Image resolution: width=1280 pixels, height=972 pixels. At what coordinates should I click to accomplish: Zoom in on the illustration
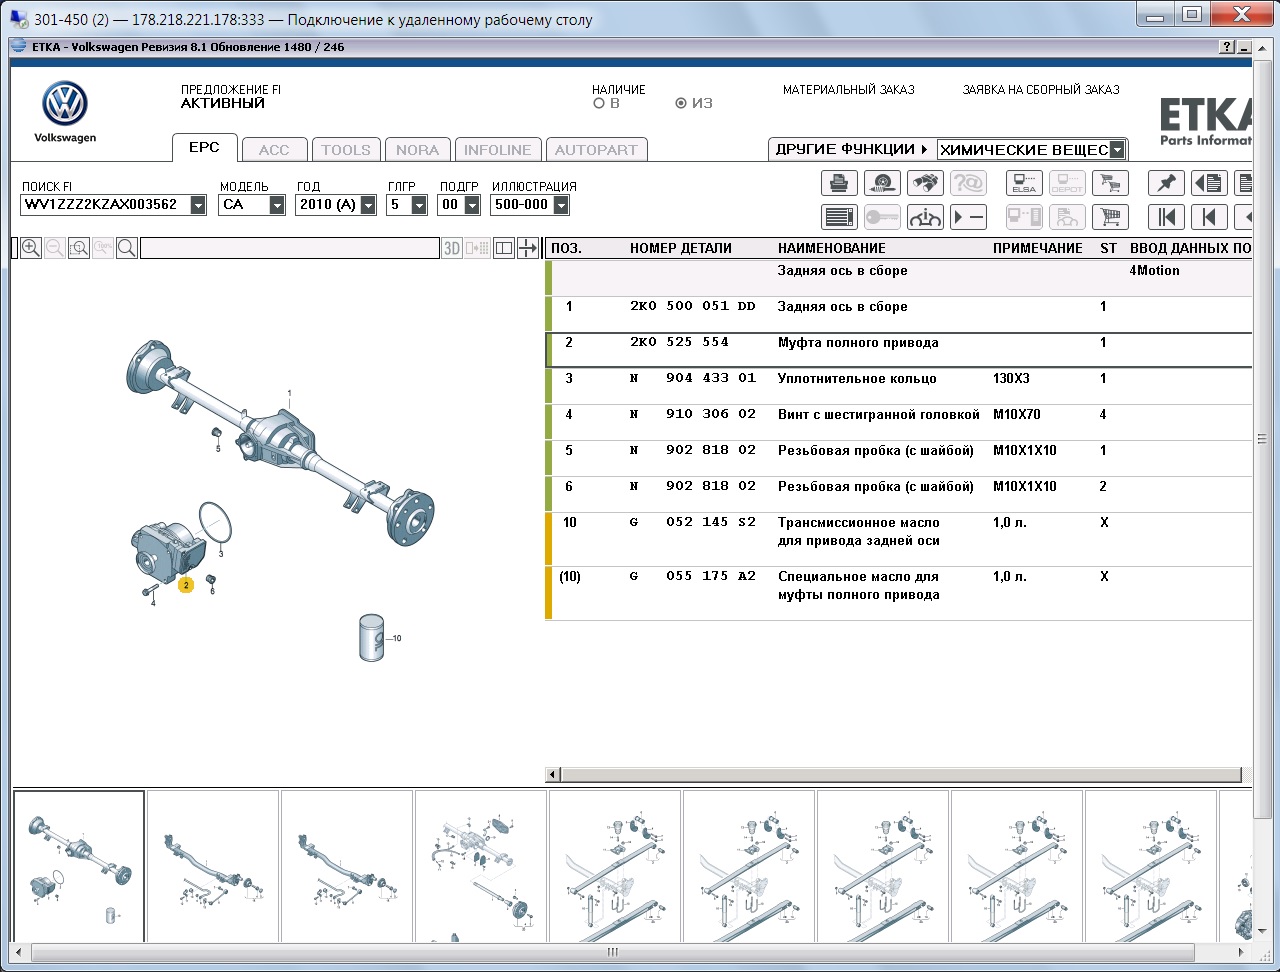[31, 248]
